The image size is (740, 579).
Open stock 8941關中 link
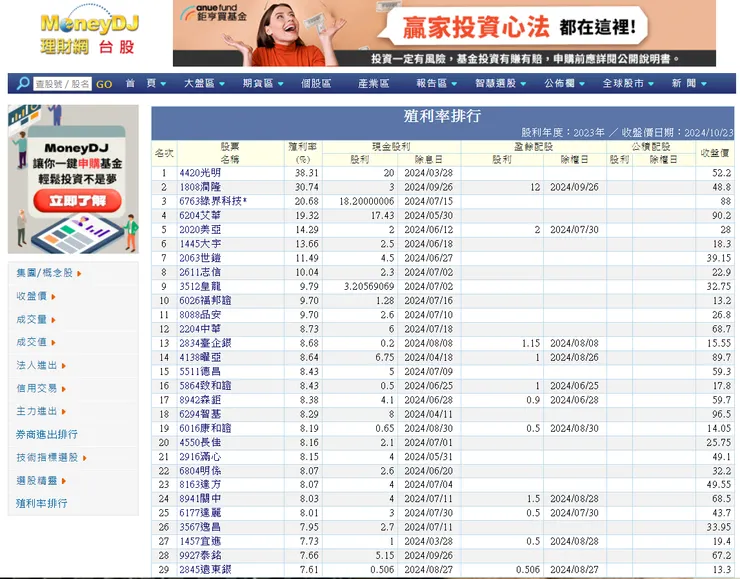tap(200, 499)
